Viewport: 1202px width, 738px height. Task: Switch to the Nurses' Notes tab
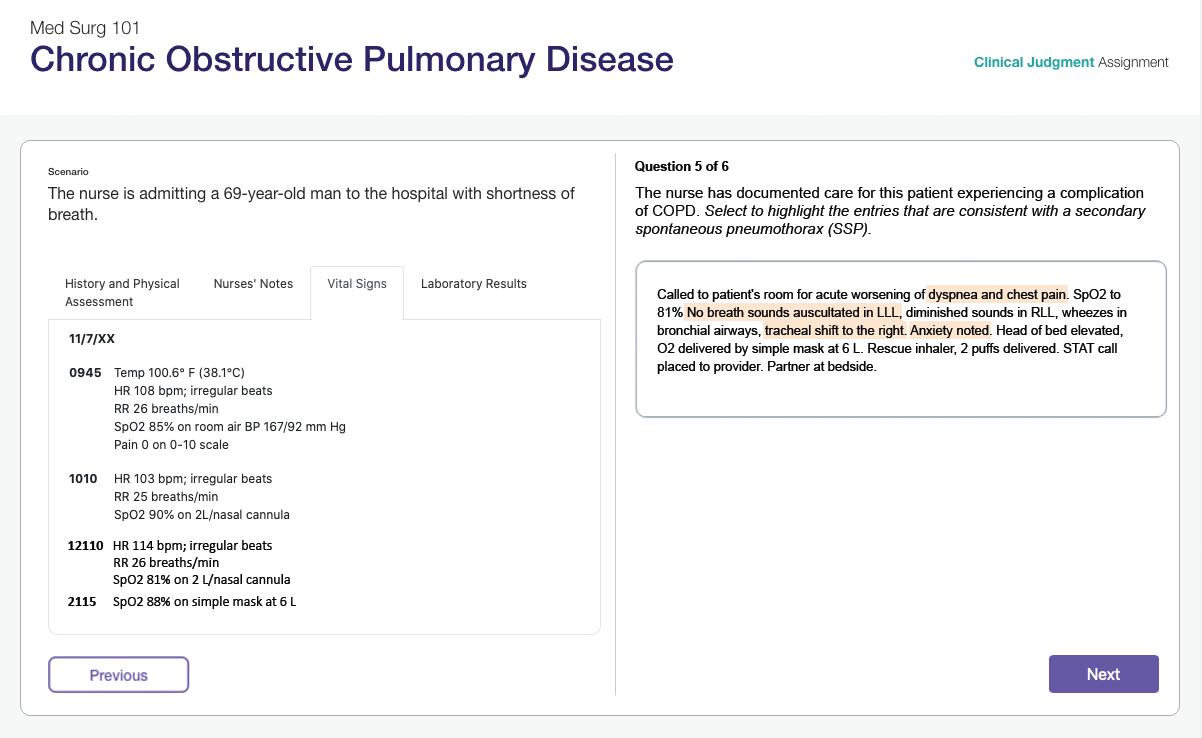[253, 283]
